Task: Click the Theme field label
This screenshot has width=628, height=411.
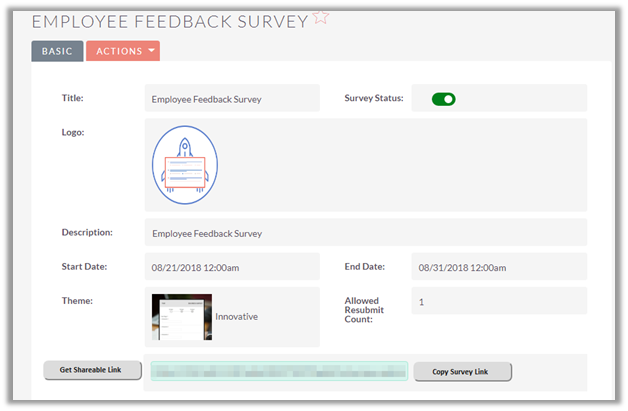Action: pyautogui.click(x=77, y=300)
